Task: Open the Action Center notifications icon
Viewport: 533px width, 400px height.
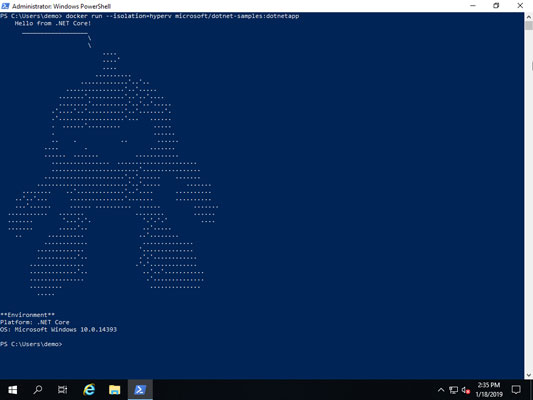Action: click(x=516, y=390)
